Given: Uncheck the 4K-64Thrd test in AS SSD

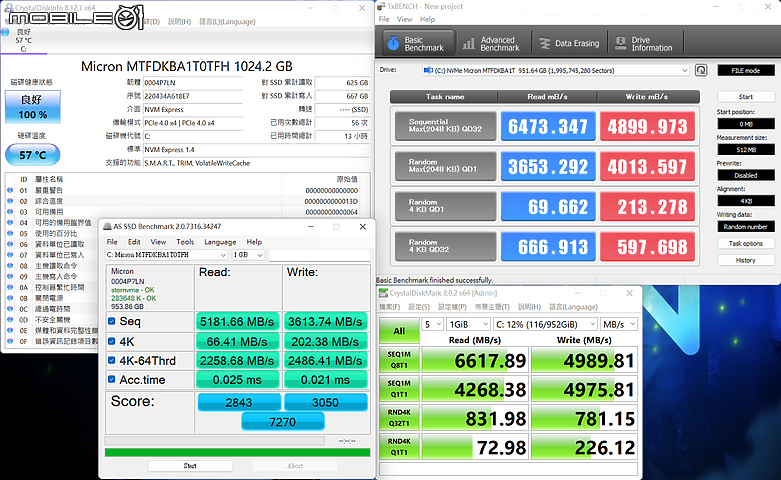Looking at the screenshot, I should 112,360.
